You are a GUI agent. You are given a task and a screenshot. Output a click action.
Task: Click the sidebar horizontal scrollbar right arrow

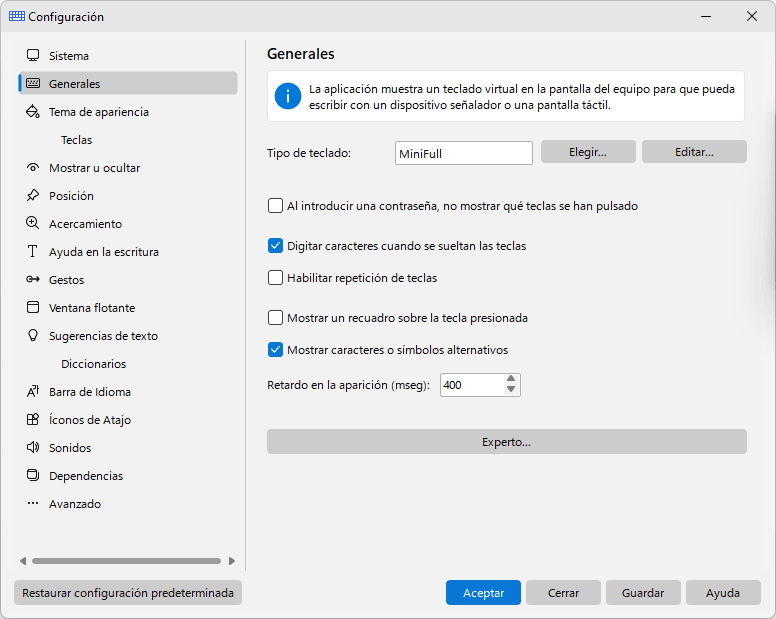pyautogui.click(x=232, y=561)
